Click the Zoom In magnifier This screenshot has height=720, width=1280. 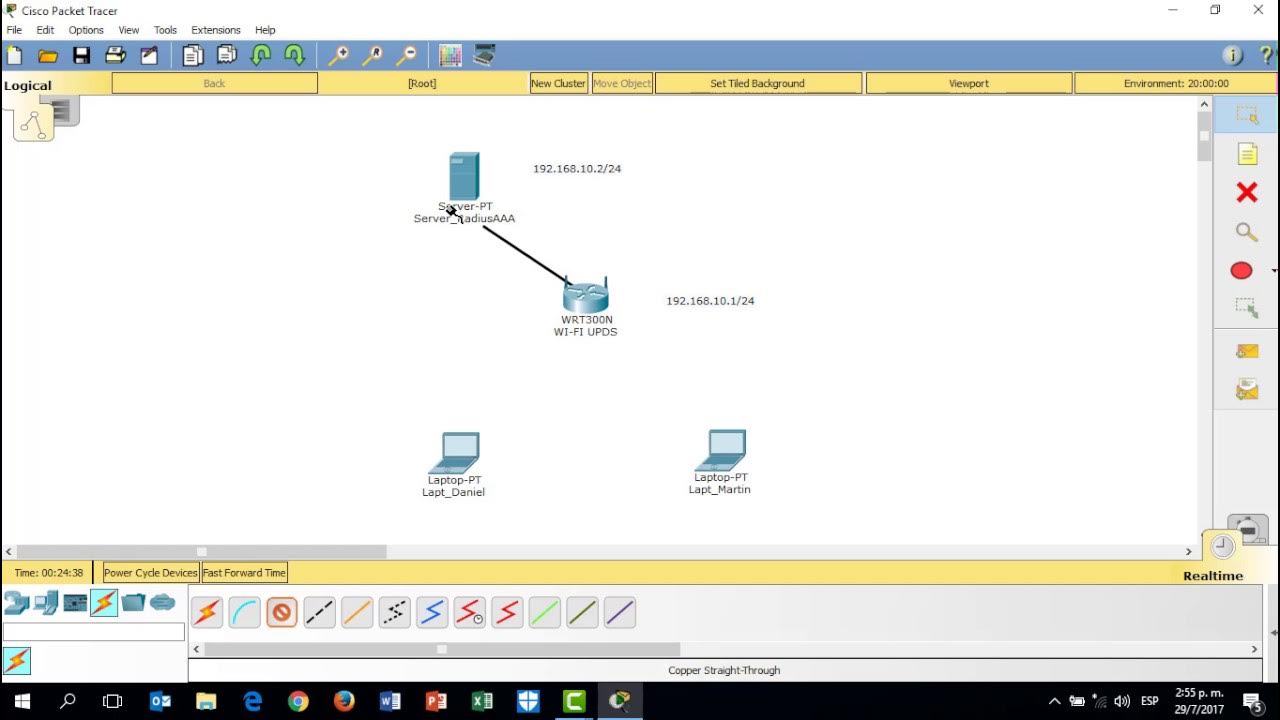tap(339, 56)
